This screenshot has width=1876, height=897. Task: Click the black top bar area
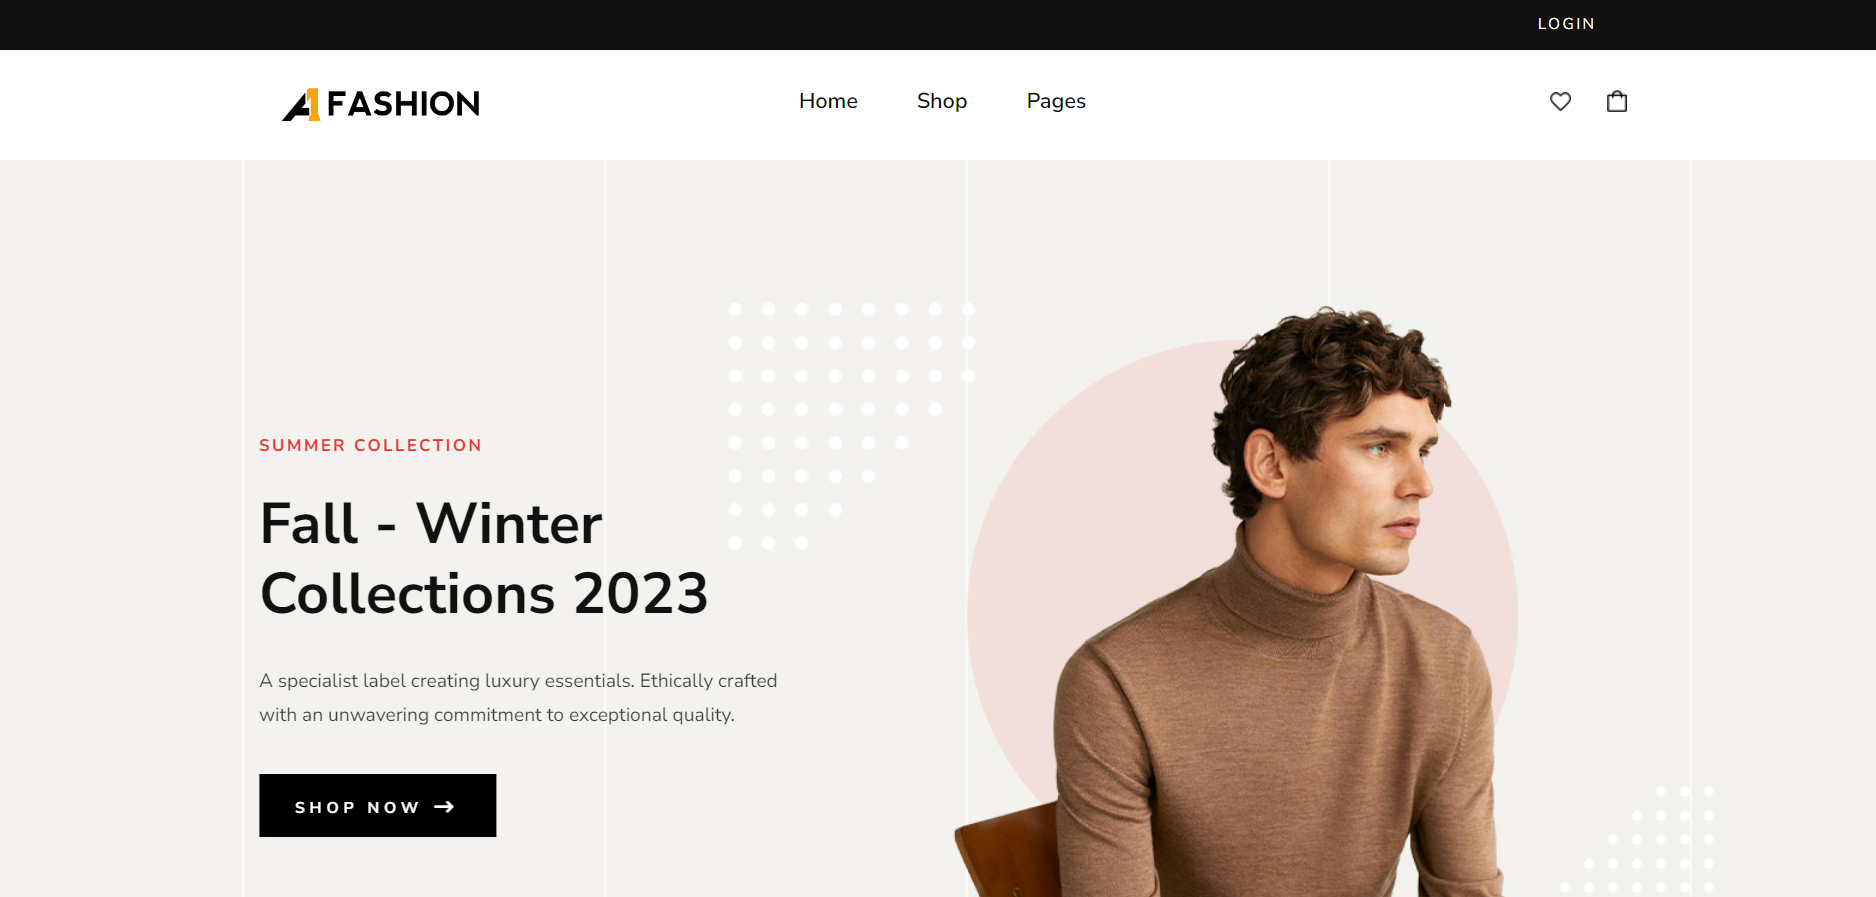point(938,25)
